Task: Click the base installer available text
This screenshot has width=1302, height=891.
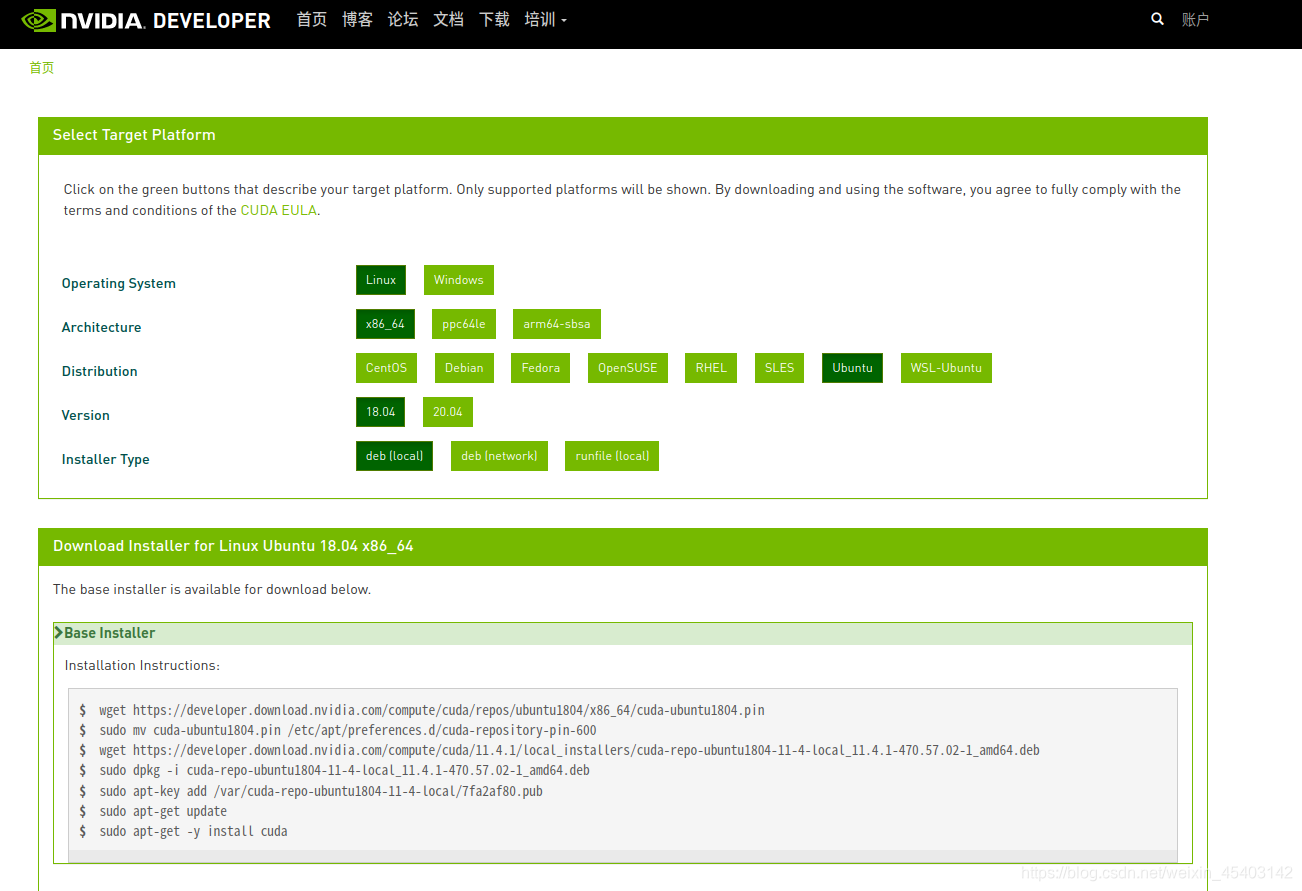Action: (212, 590)
